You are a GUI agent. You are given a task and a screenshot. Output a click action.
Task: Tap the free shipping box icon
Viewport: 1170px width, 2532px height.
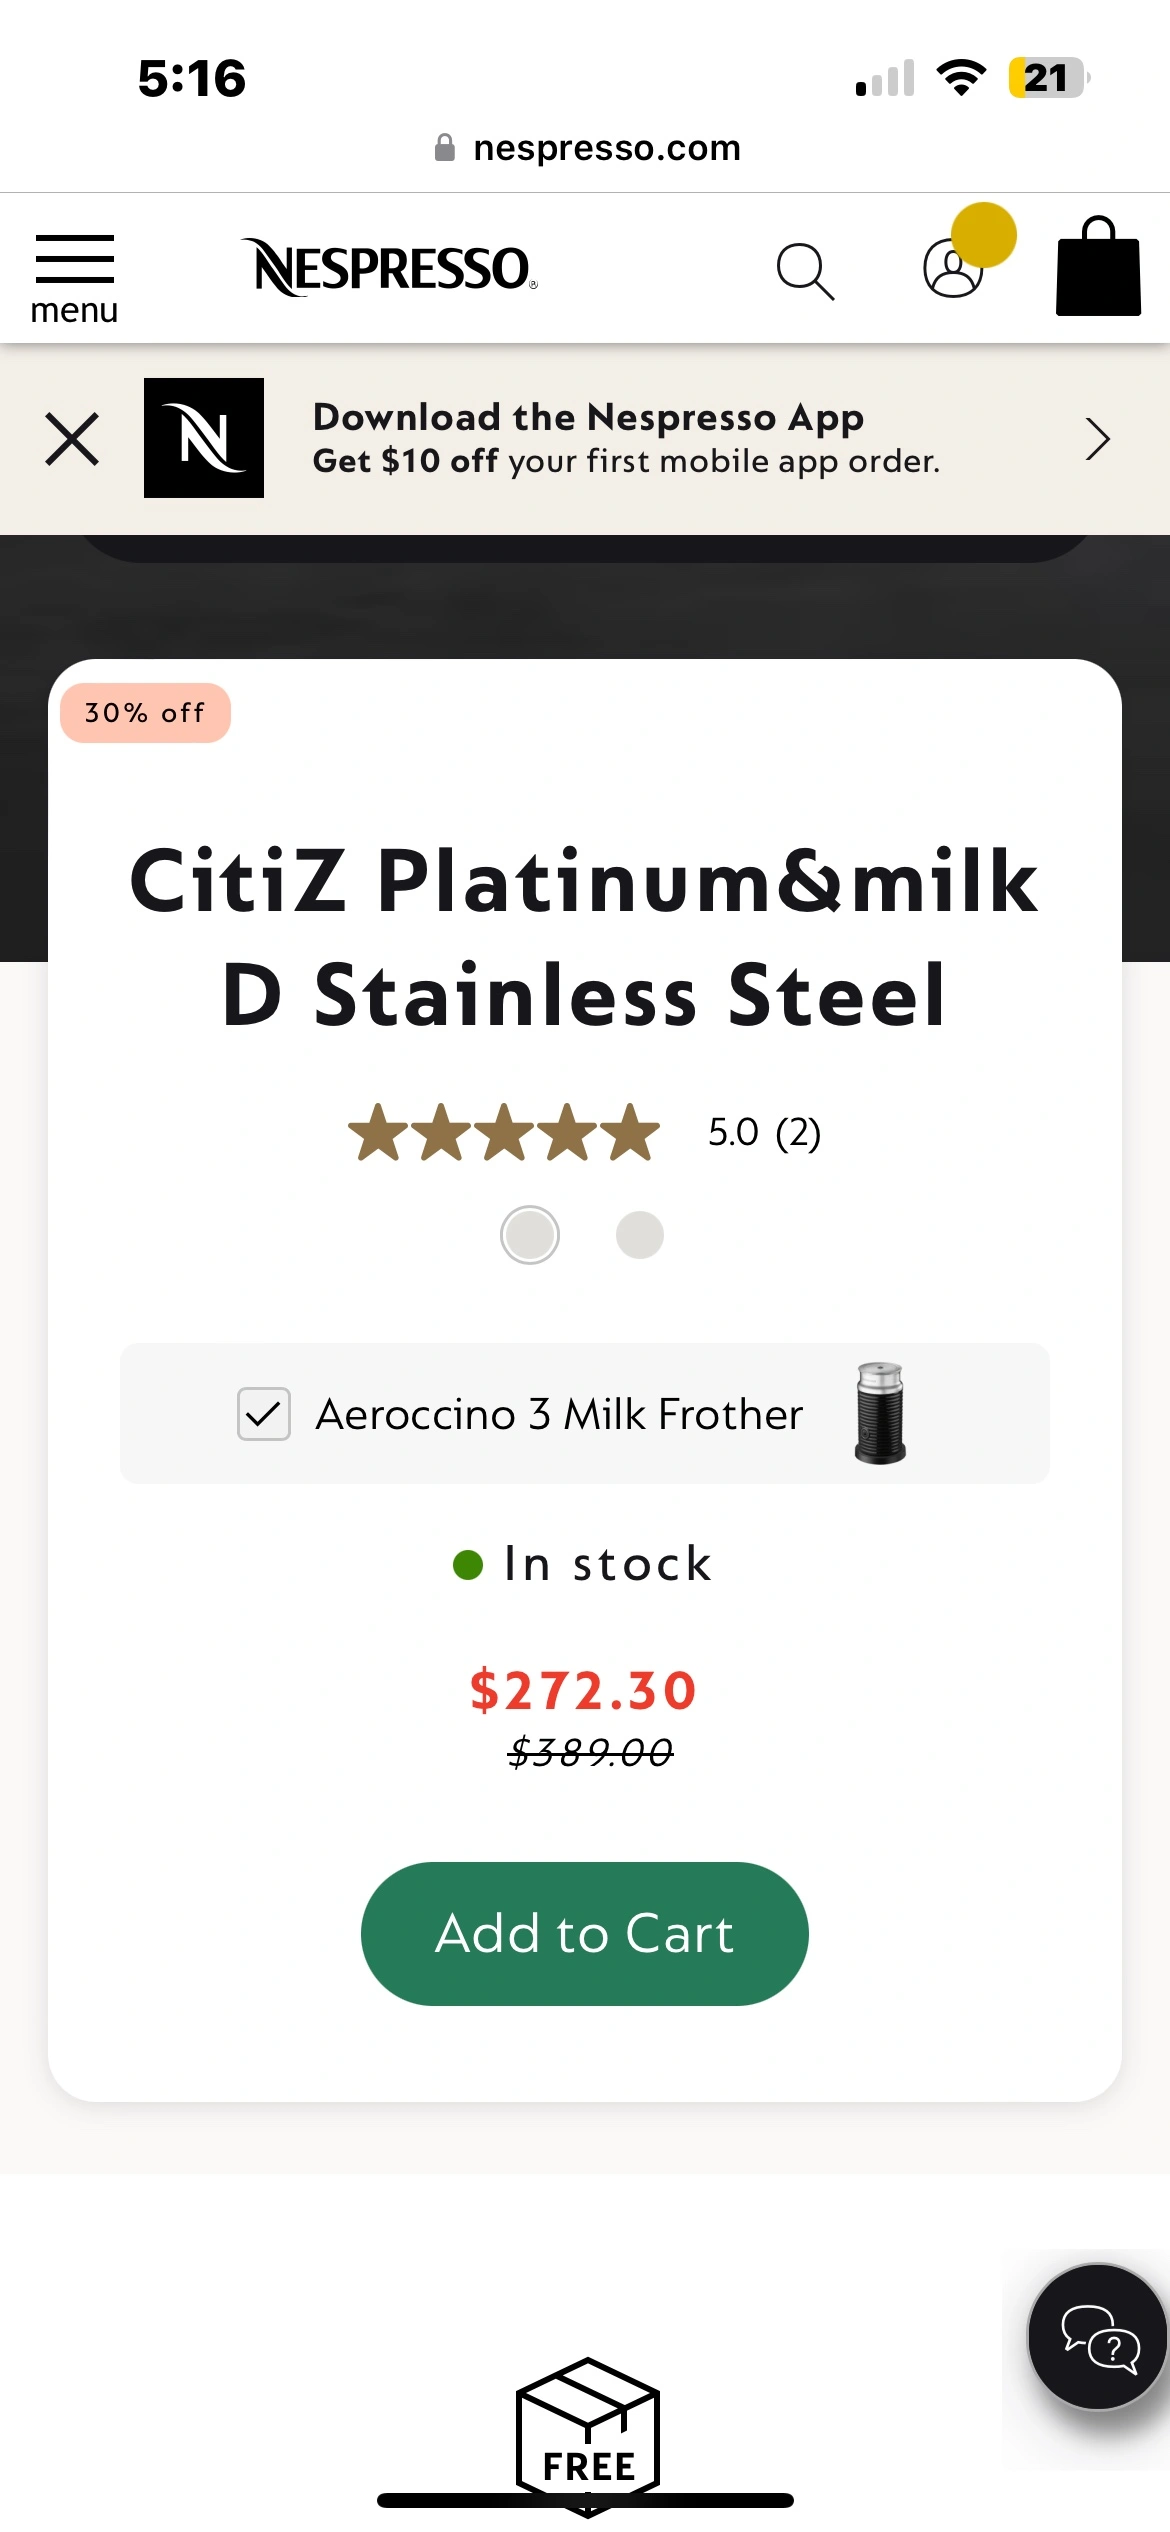point(588,2432)
